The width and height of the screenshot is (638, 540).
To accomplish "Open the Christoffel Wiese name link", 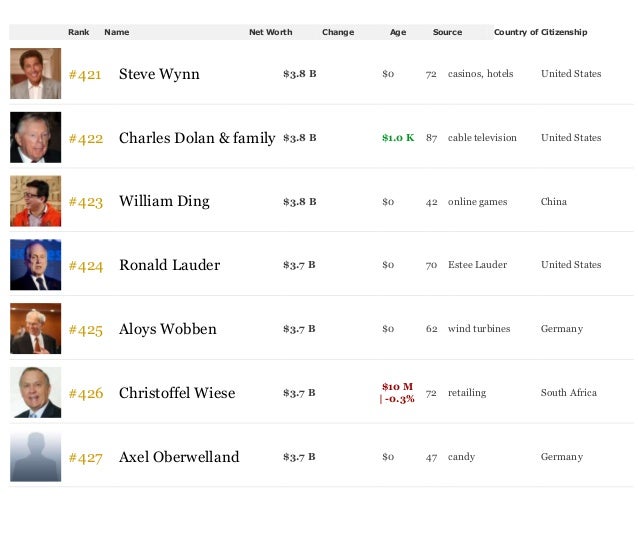I will pos(177,393).
